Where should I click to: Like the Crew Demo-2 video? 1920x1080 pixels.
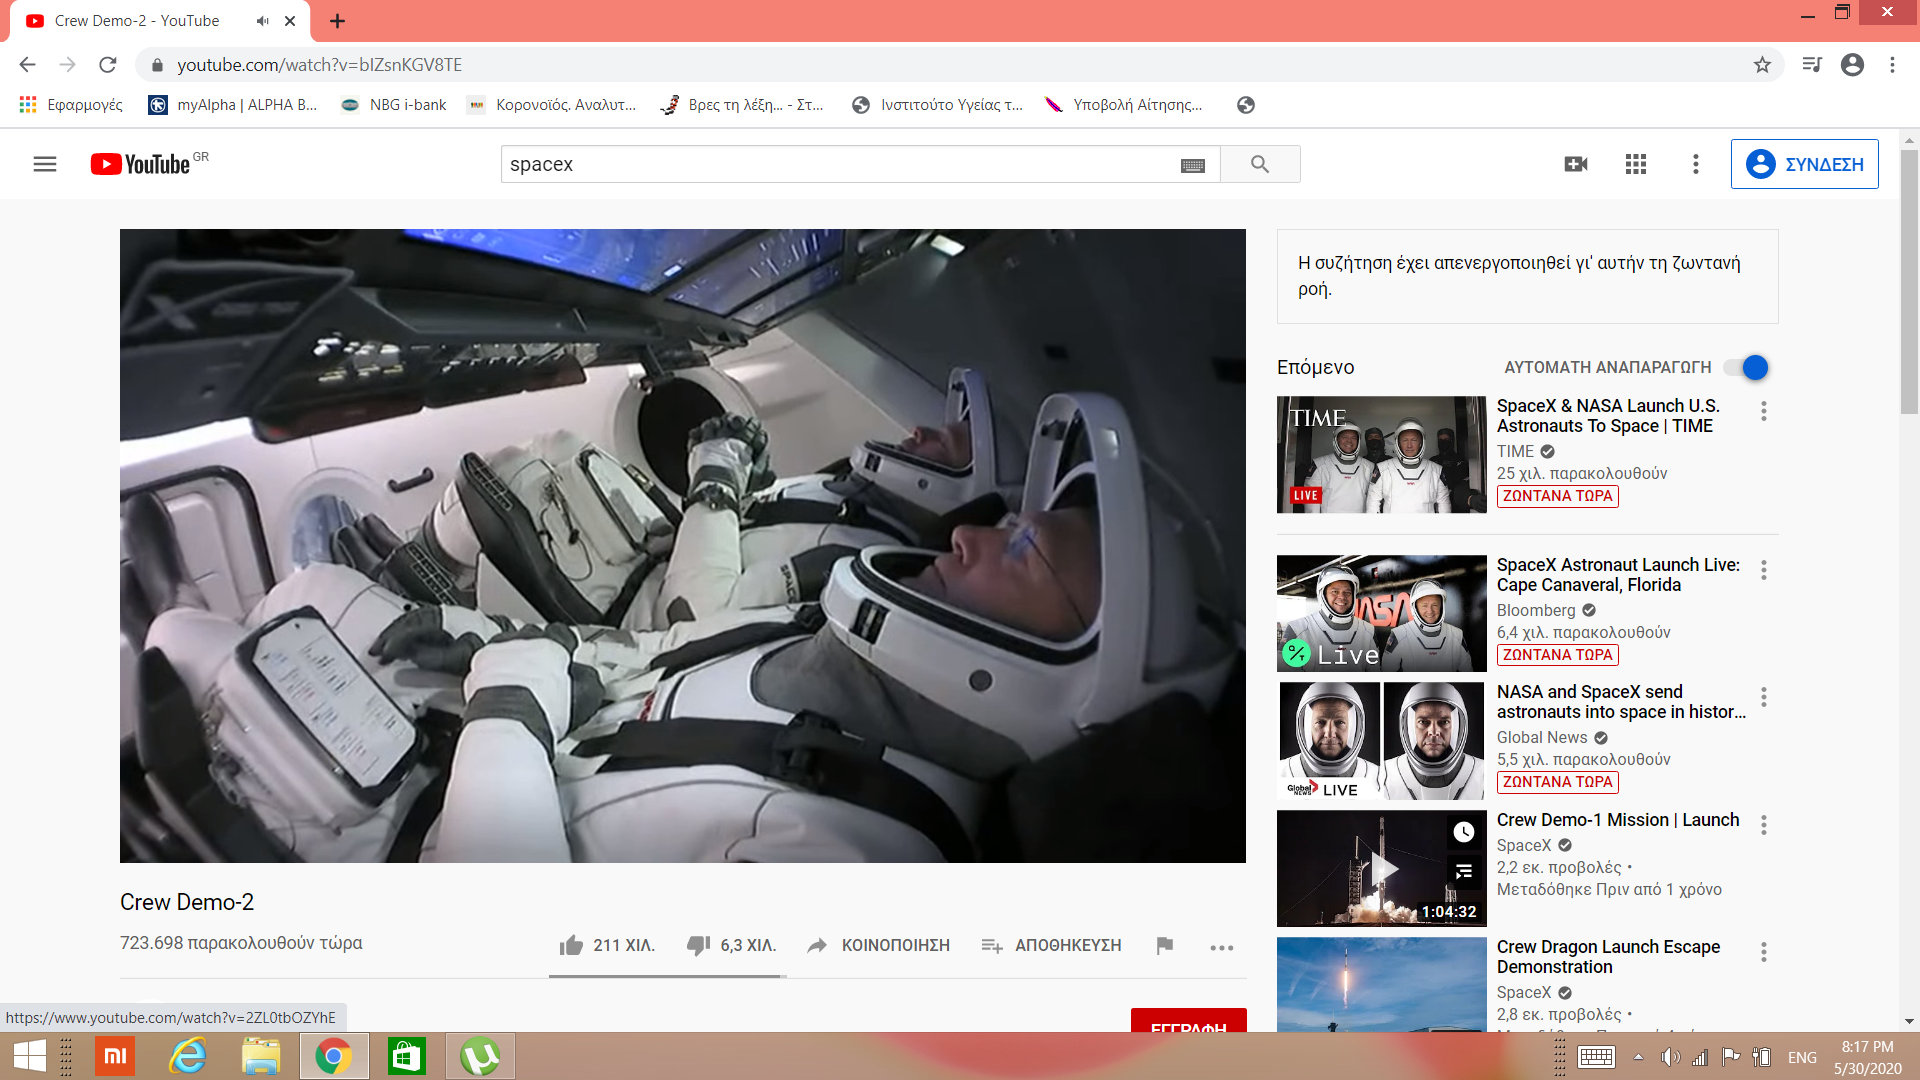[572, 945]
